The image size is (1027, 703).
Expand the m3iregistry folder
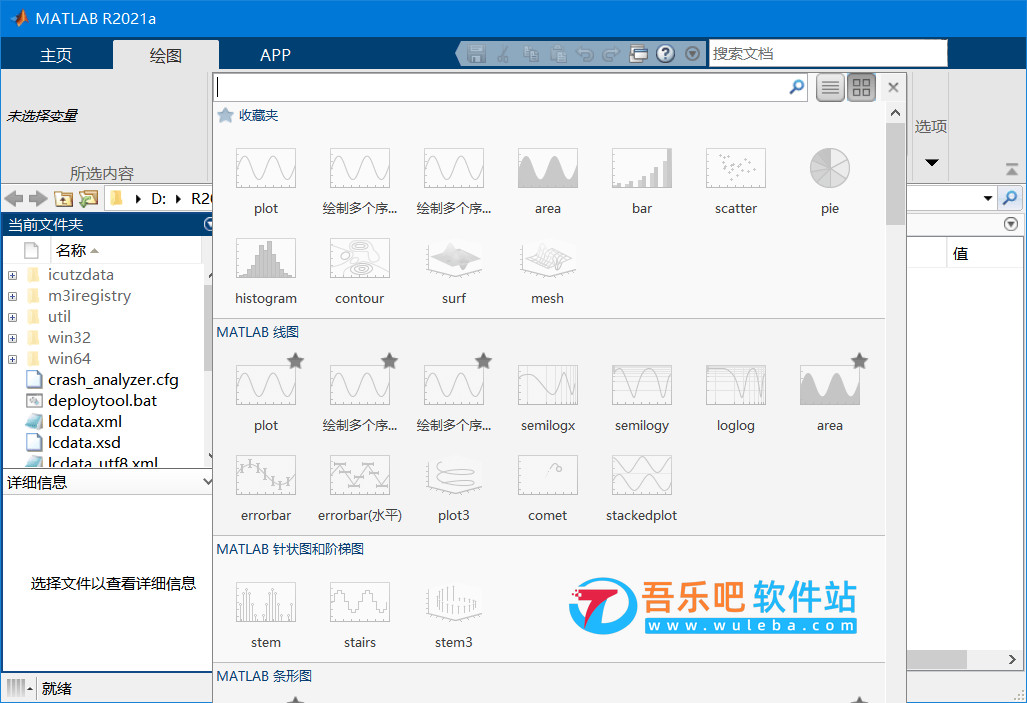click(x=12, y=296)
